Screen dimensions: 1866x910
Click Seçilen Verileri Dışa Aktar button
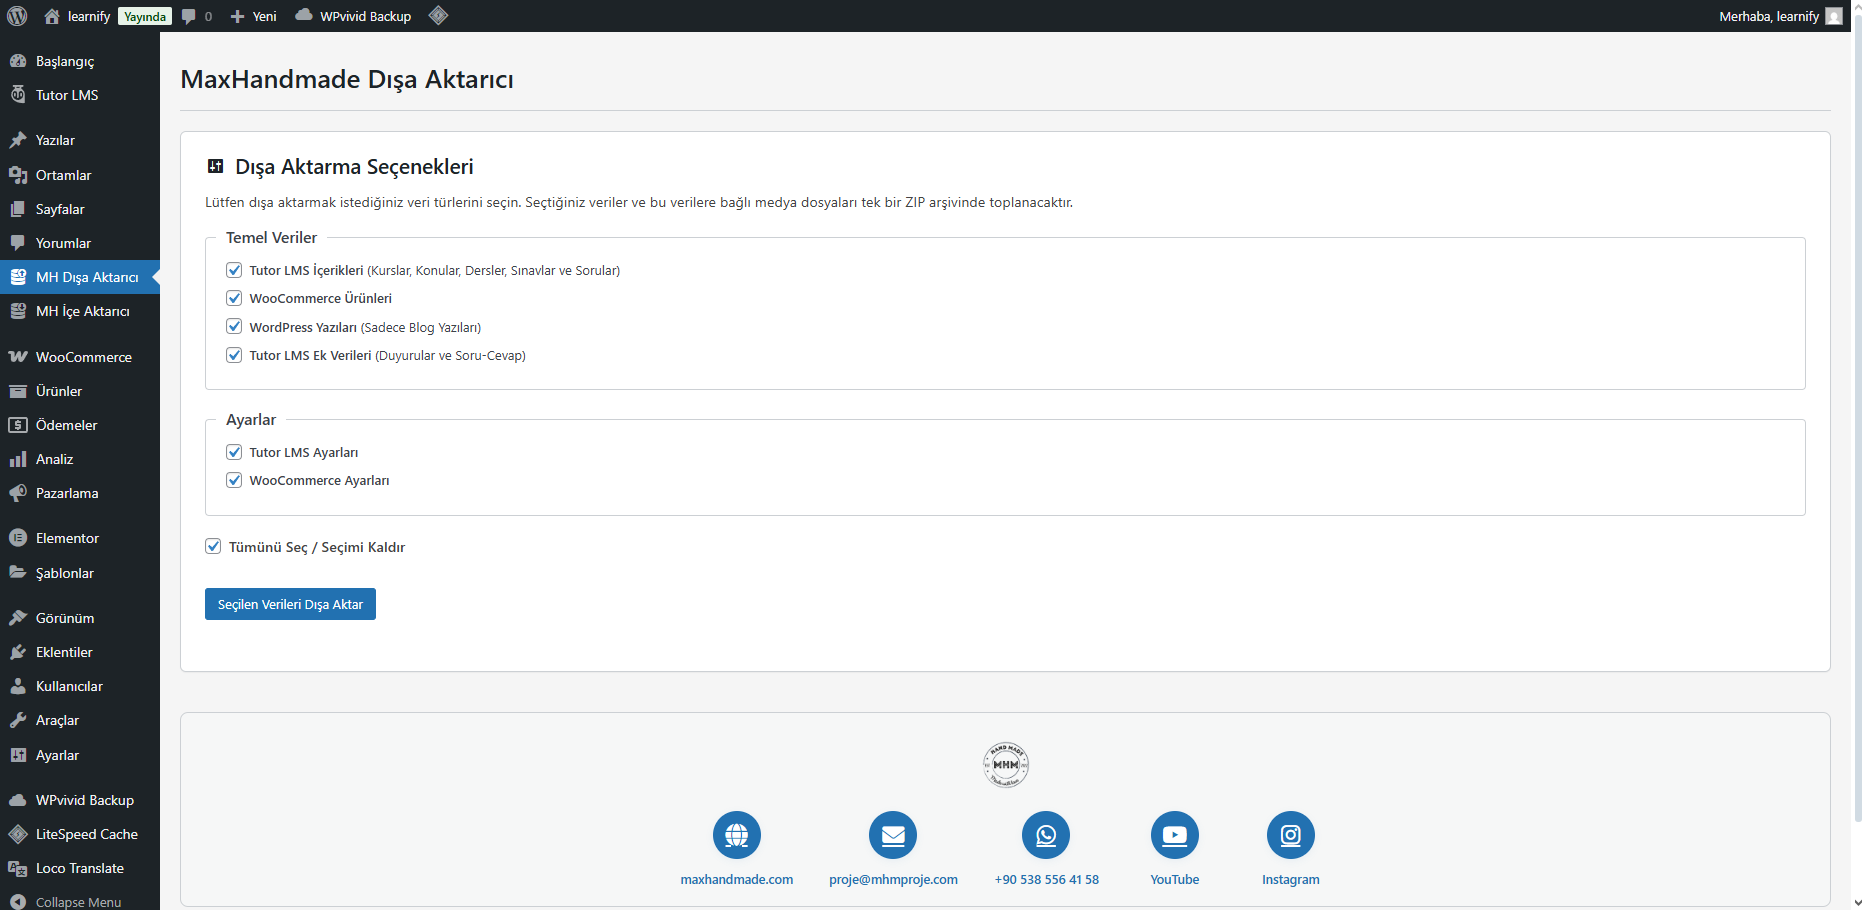pyautogui.click(x=290, y=604)
